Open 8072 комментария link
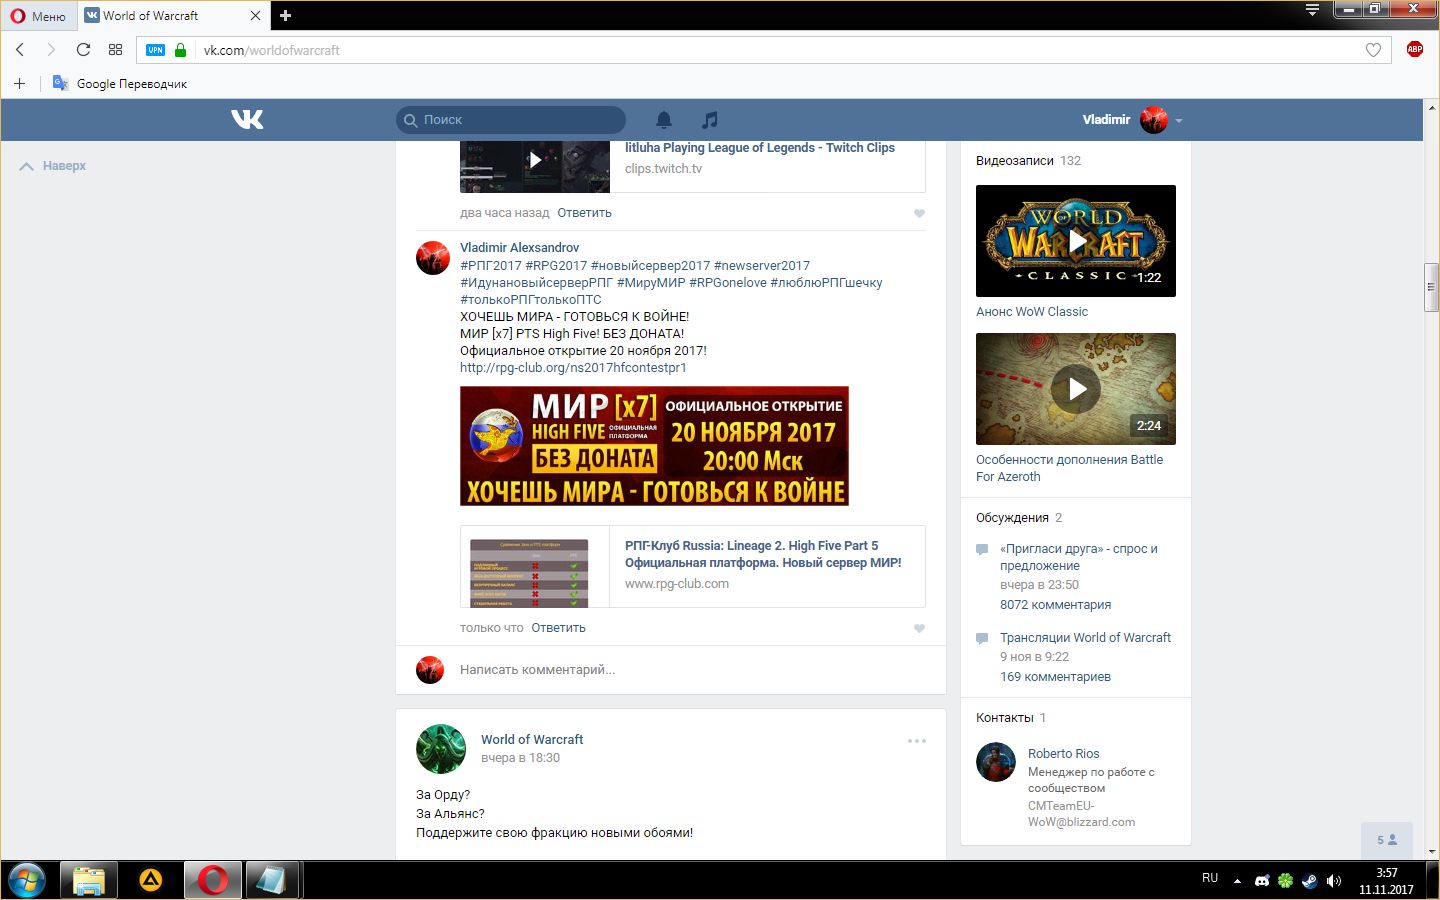Viewport: 1440px width, 900px height. (1055, 605)
